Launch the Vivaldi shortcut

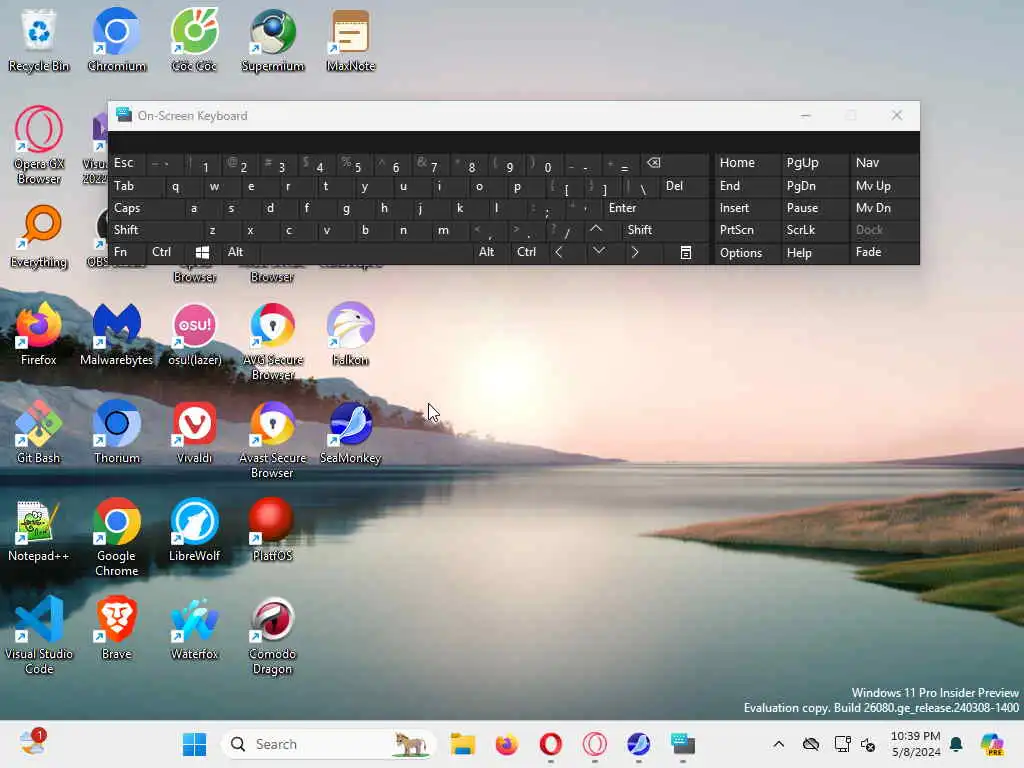[194, 432]
